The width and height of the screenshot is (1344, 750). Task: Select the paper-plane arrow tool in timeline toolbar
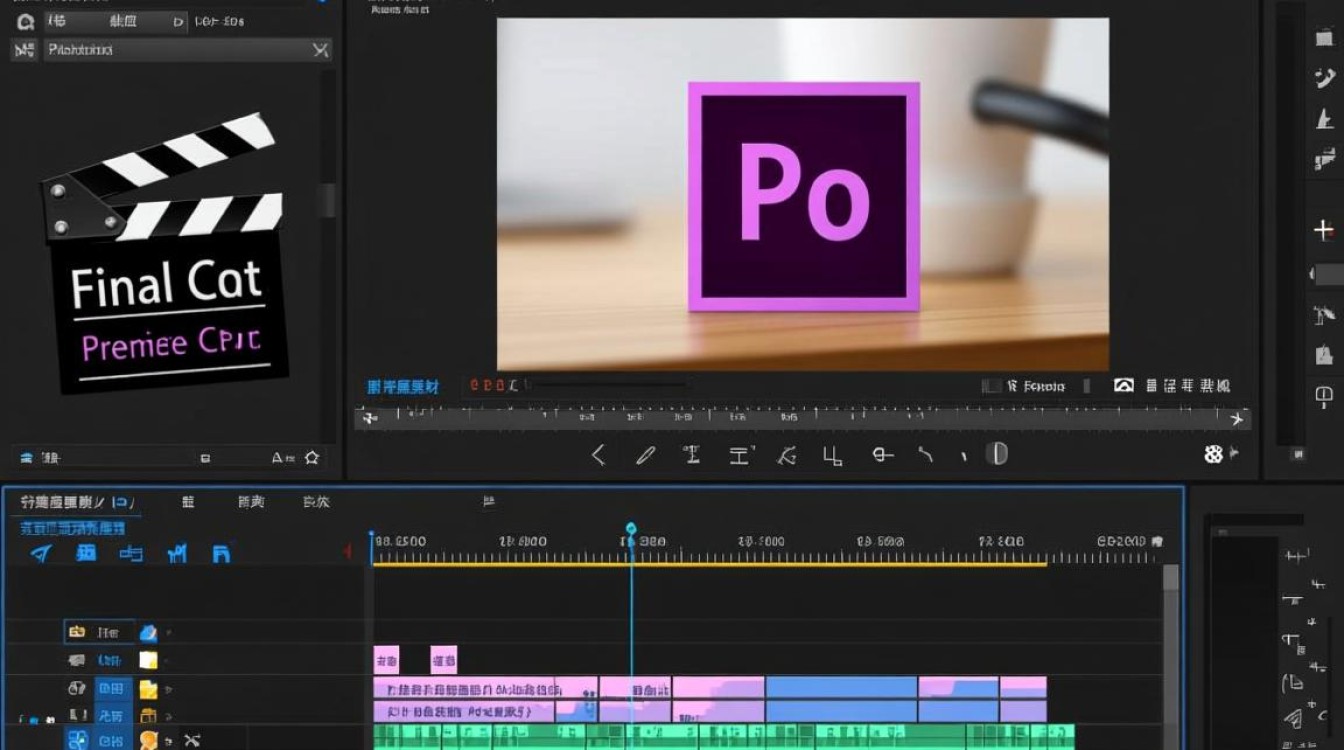pos(41,553)
